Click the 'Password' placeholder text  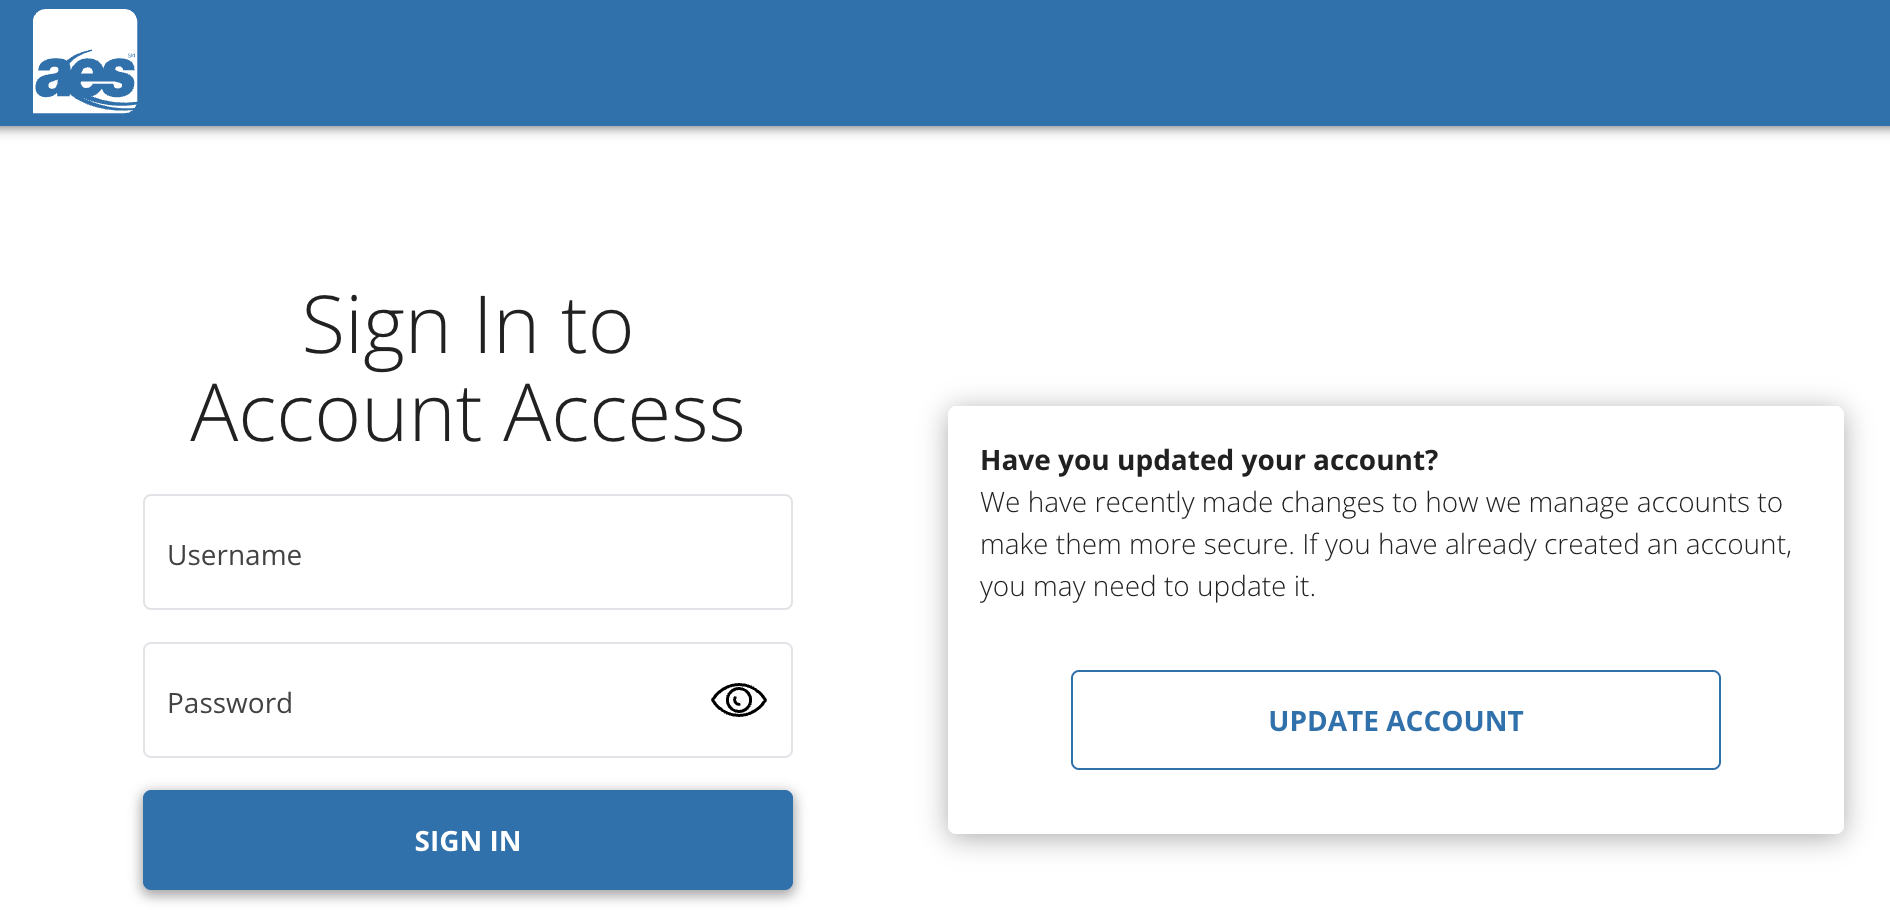pos(230,703)
